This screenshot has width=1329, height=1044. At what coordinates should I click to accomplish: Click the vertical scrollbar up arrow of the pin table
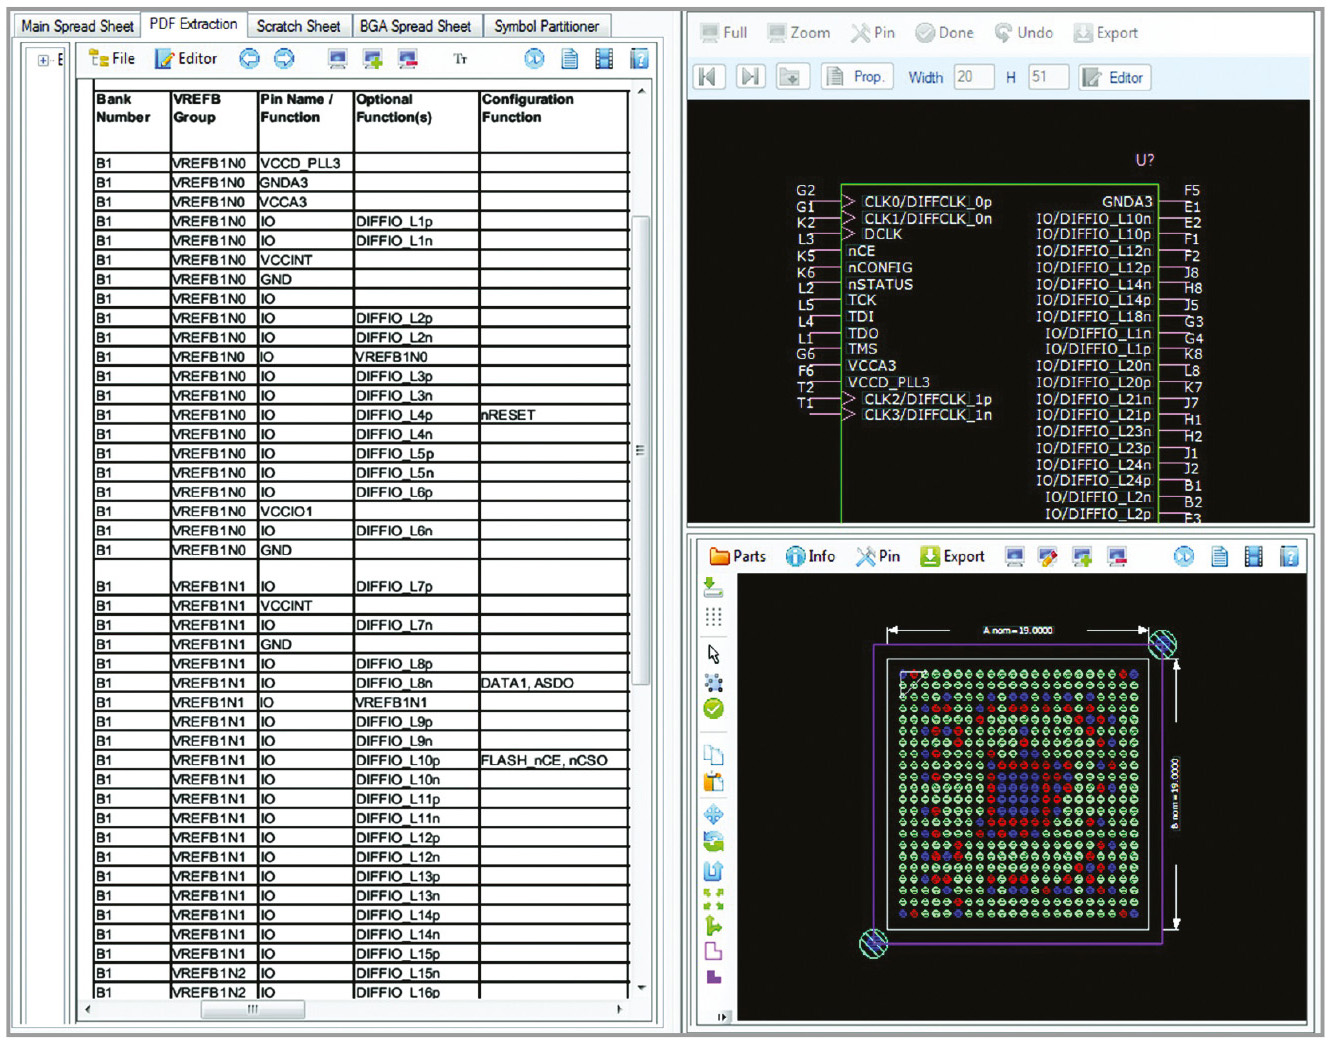click(x=641, y=91)
